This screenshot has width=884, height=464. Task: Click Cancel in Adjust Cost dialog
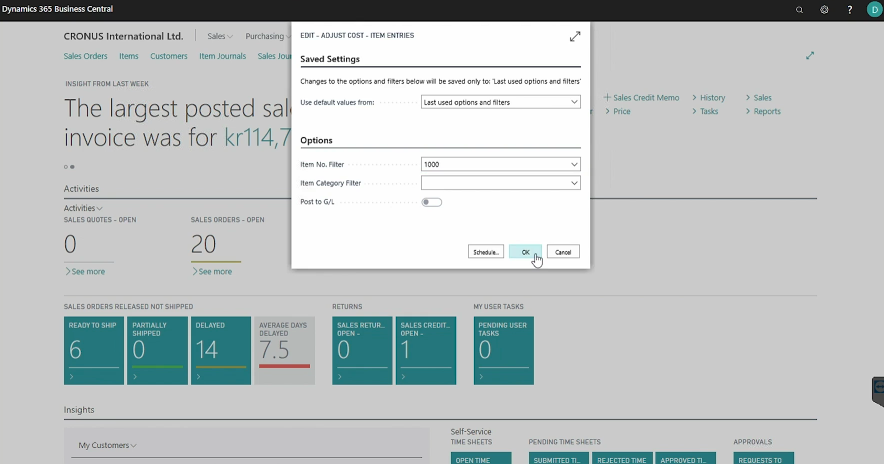click(x=563, y=252)
